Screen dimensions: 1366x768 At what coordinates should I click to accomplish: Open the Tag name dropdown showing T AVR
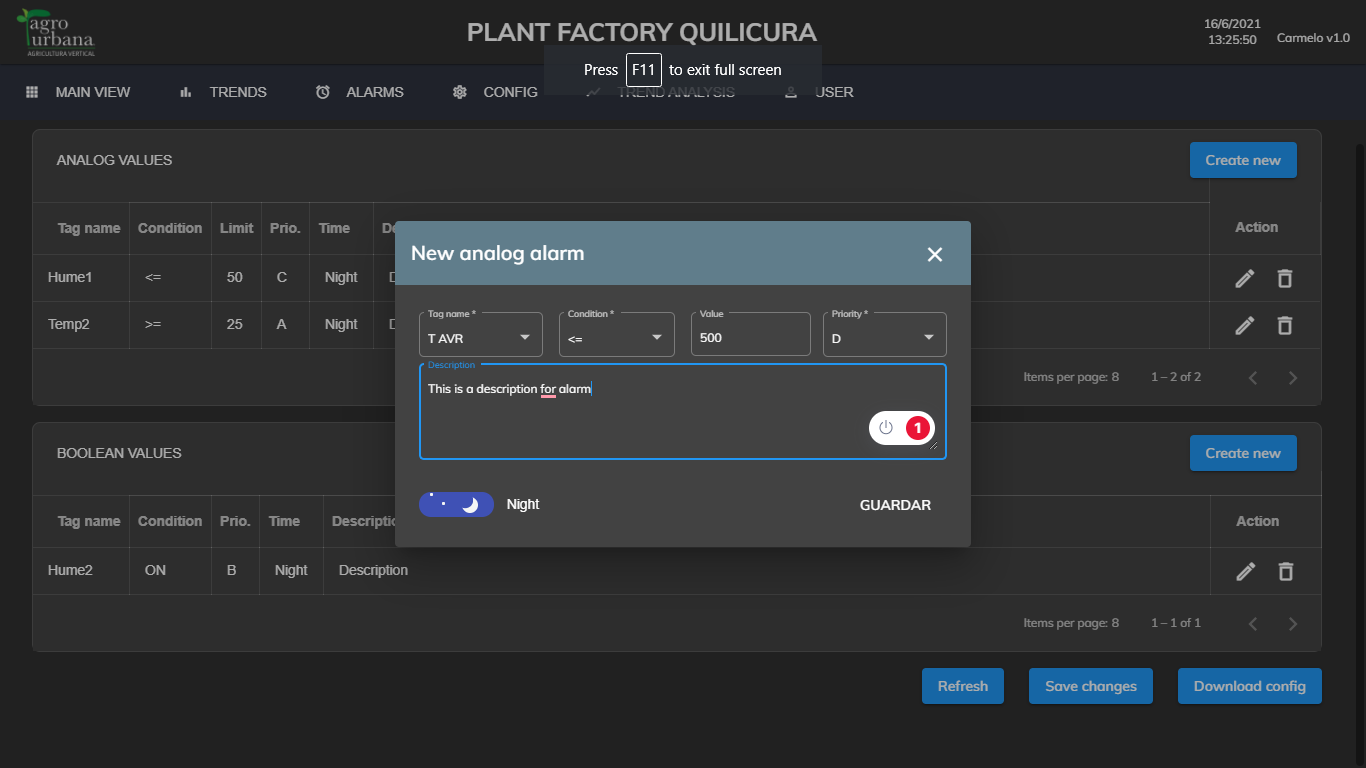click(x=481, y=334)
